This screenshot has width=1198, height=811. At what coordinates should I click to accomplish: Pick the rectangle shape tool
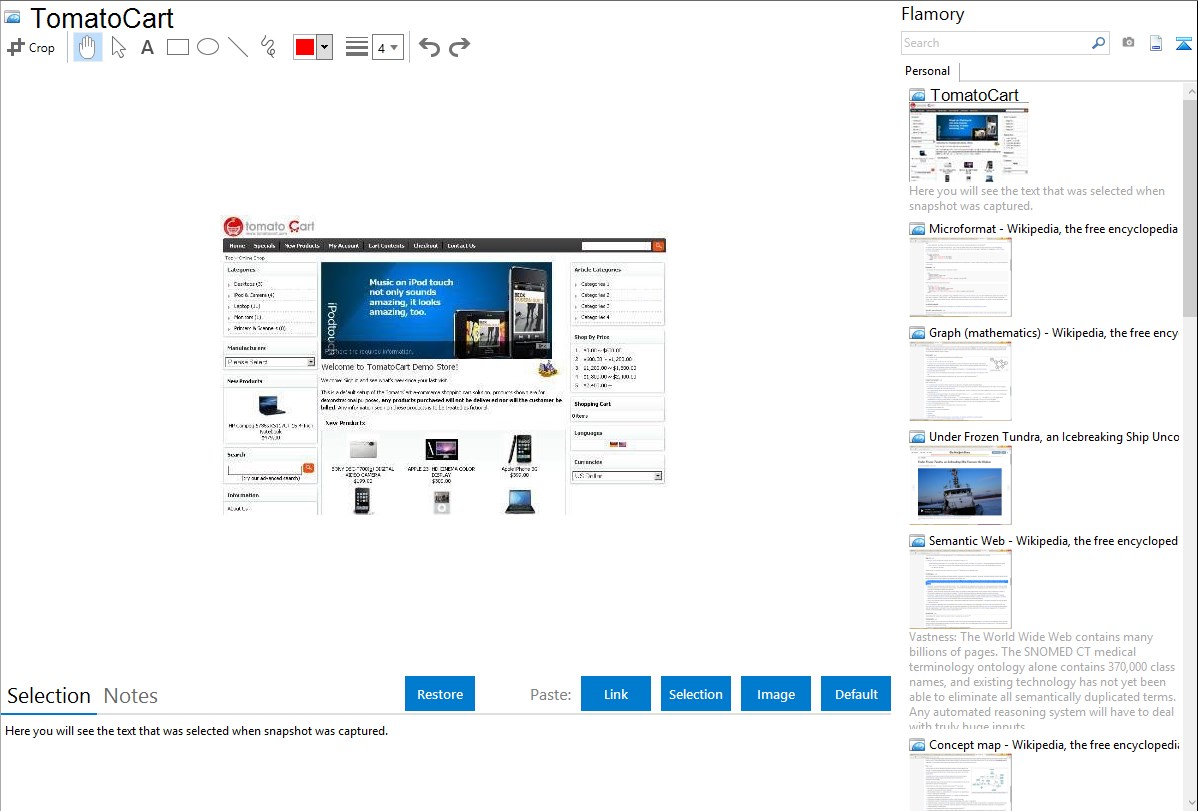coord(178,47)
